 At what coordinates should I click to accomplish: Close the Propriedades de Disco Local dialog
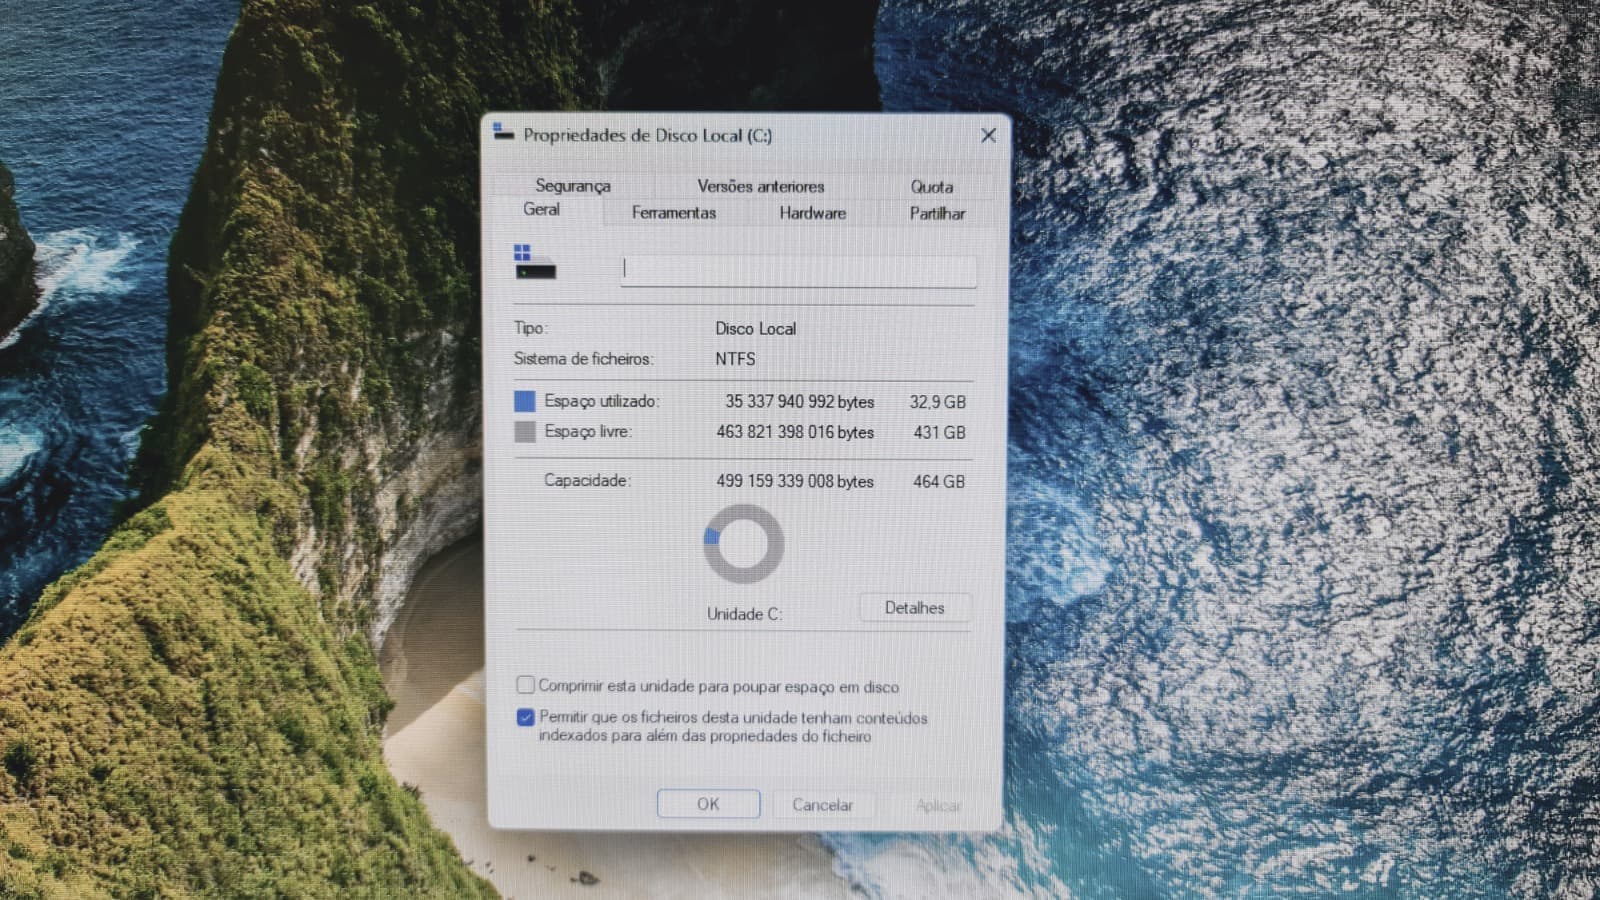pyautogui.click(x=988, y=135)
